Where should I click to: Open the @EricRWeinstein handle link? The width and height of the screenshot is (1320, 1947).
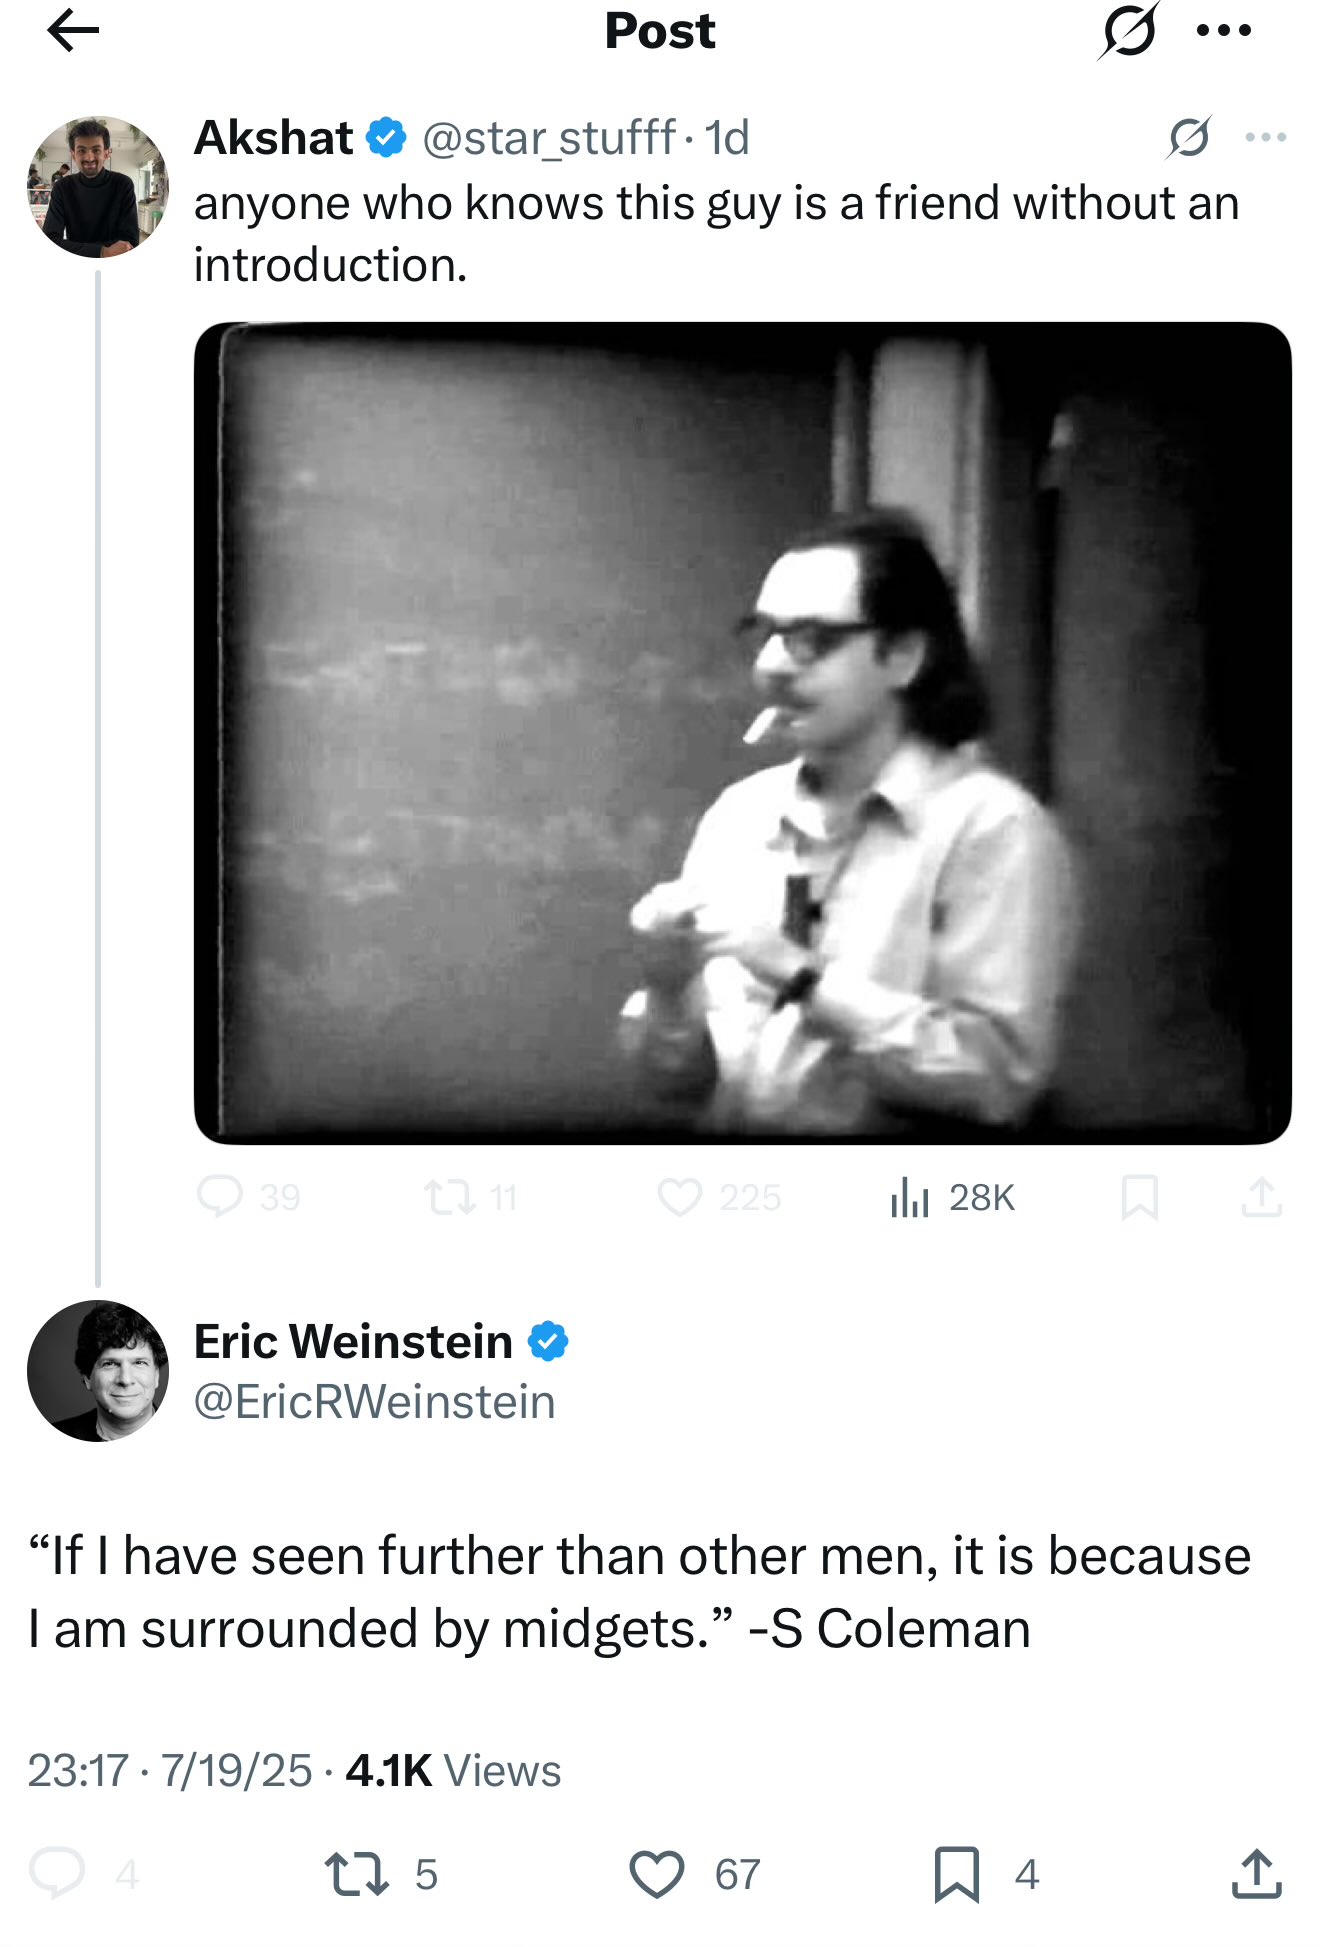374,1402
